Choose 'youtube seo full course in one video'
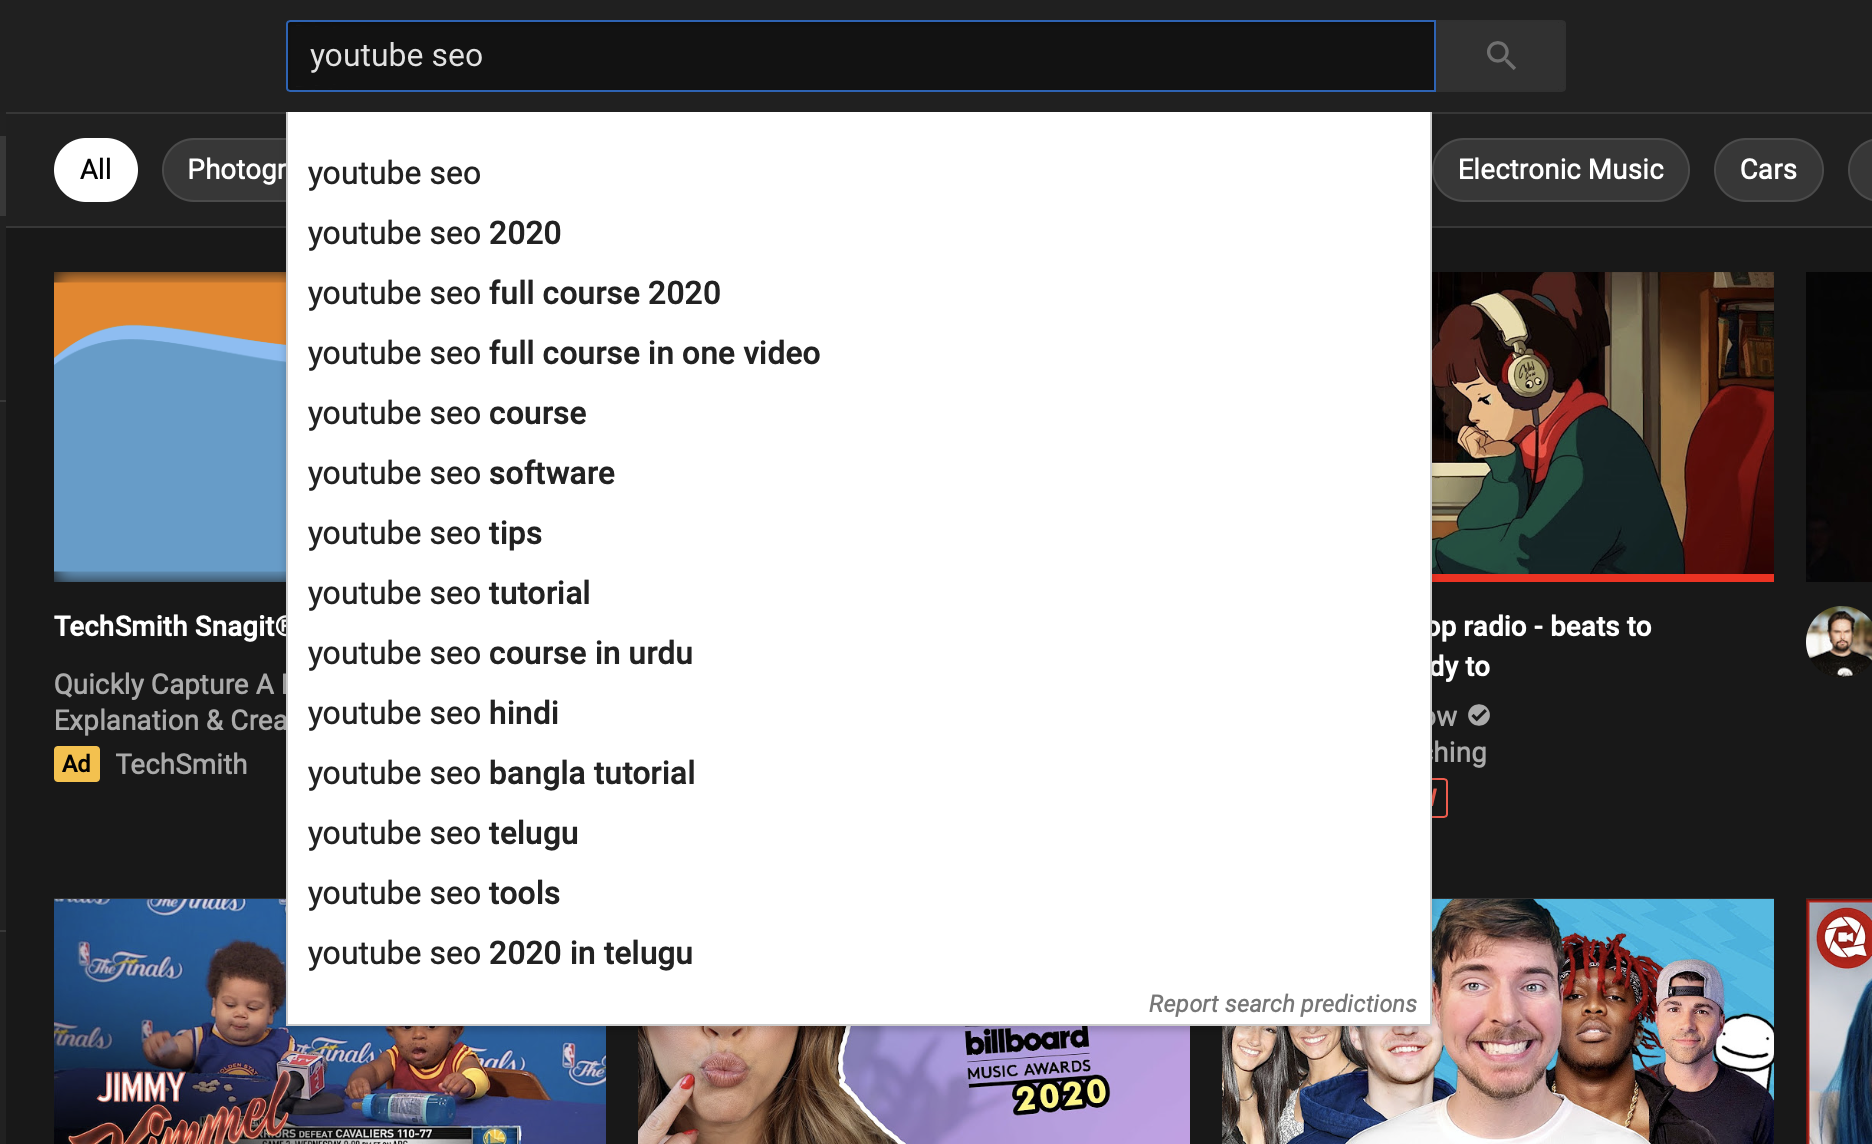The height and width of the screenshot is (1144, 1872). (859, 353)
